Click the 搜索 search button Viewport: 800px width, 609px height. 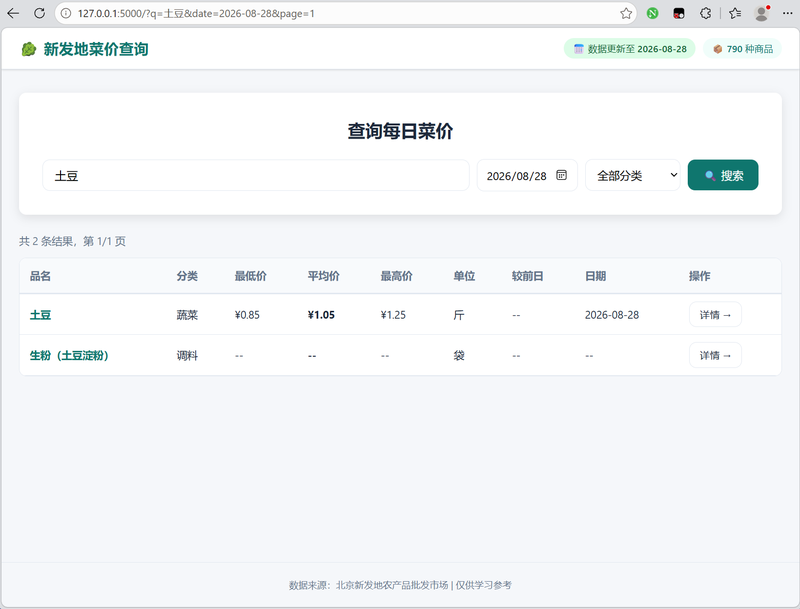click(x=723, y=175)
